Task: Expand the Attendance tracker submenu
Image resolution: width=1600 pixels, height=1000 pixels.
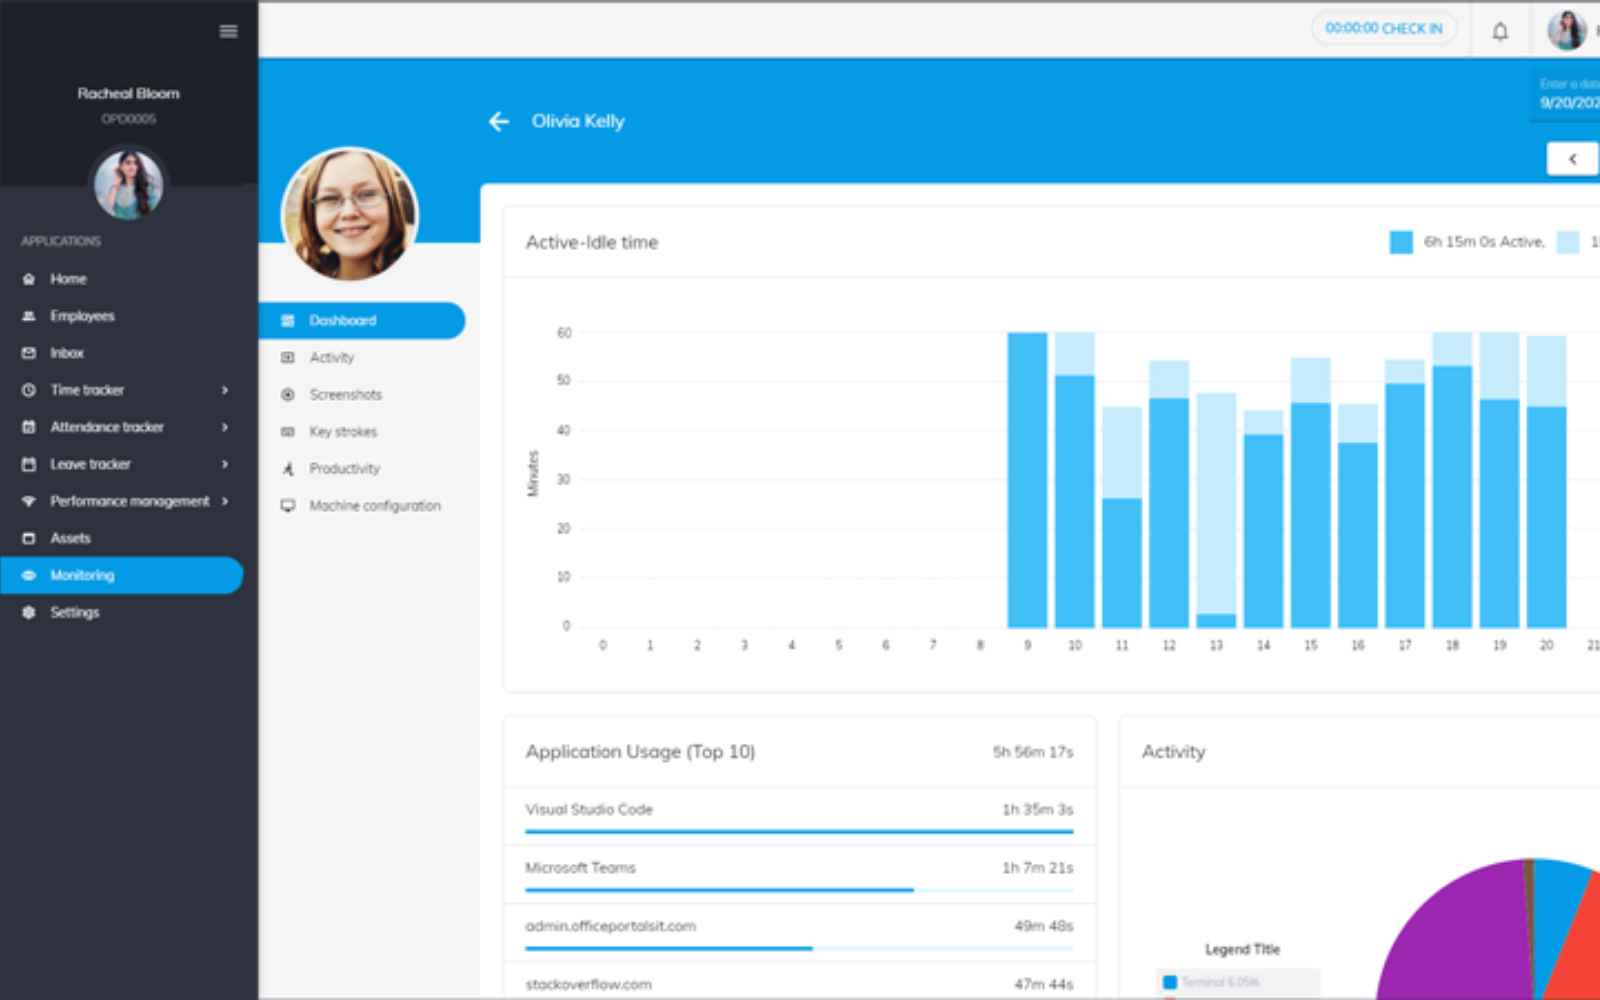Action: 224,427
